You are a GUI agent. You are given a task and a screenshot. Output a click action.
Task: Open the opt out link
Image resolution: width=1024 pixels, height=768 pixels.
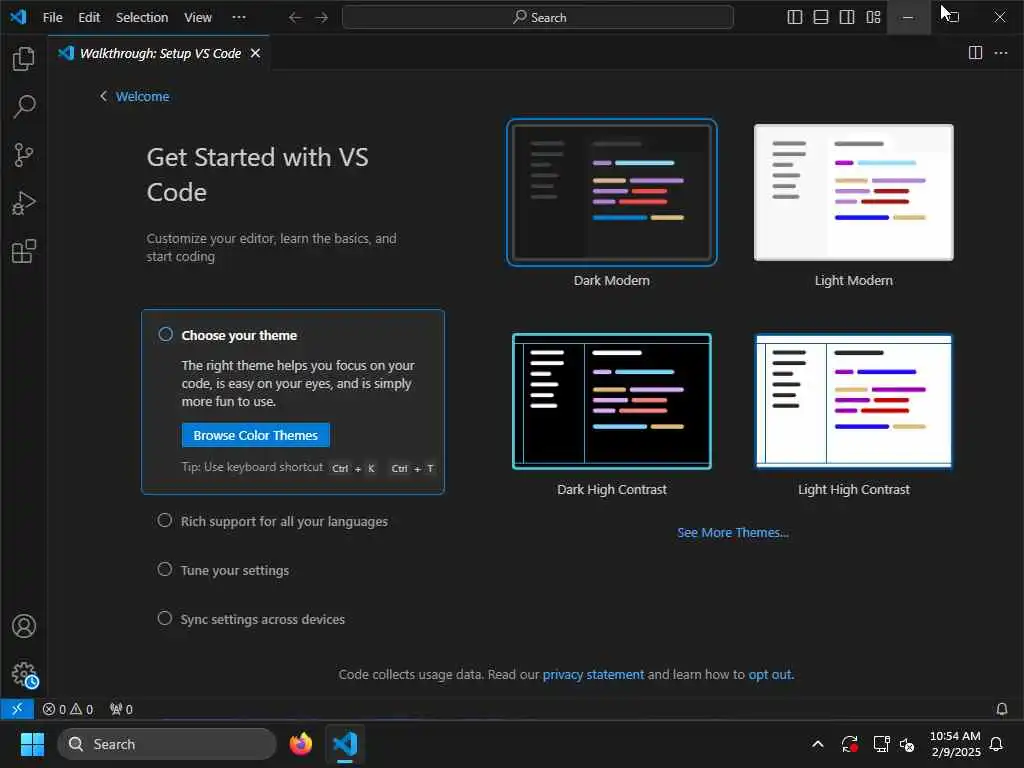(769, 675)
